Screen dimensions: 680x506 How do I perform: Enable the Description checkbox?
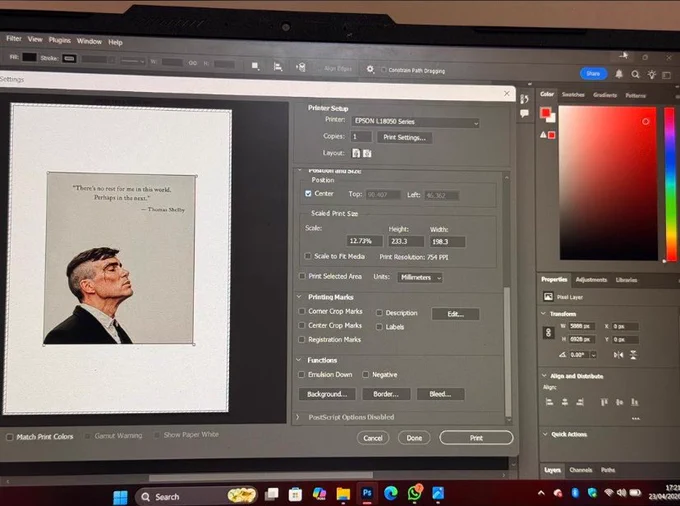(x=379, y=313)
